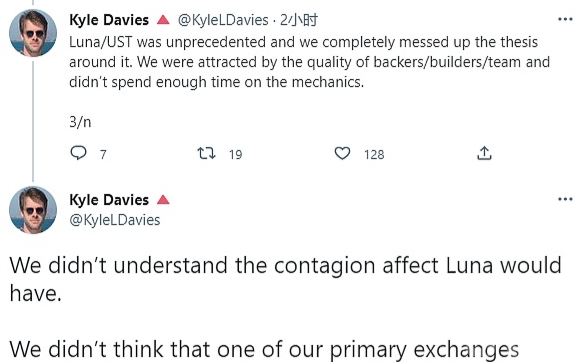Open Kyle Davies avatar in the second tweet
This screenshot has height=362, width=575.
click(x=33, y=210)
